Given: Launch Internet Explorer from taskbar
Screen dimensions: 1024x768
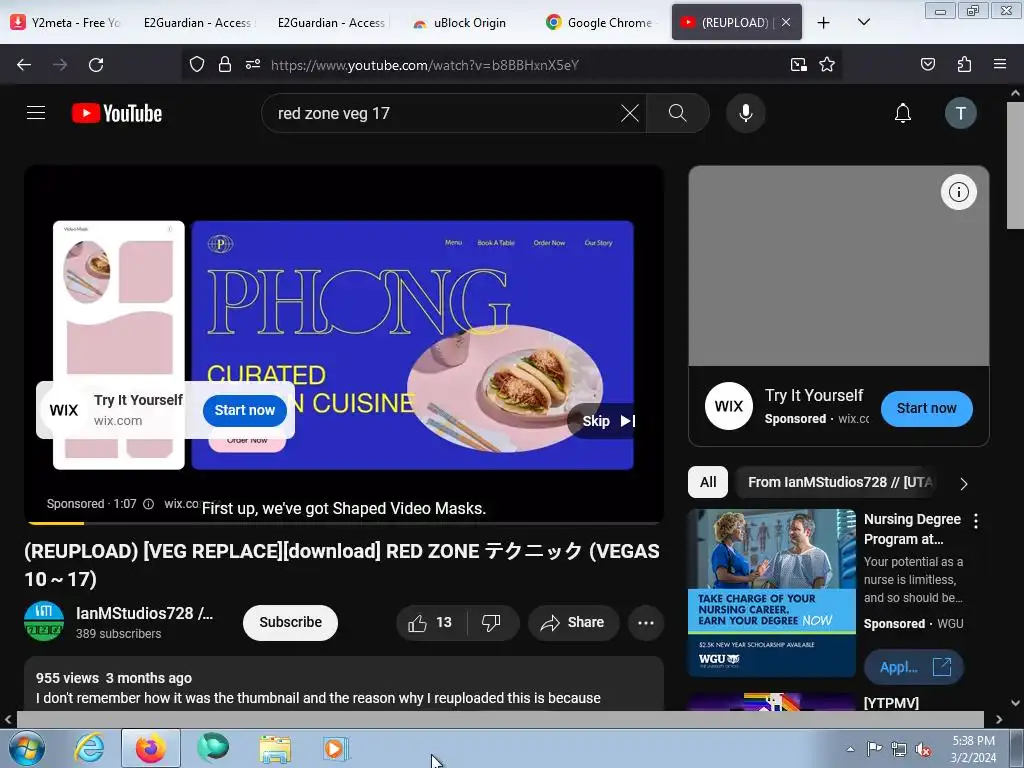Looking at the screenshot, I should pyautogui.click(x=89, y=749).
